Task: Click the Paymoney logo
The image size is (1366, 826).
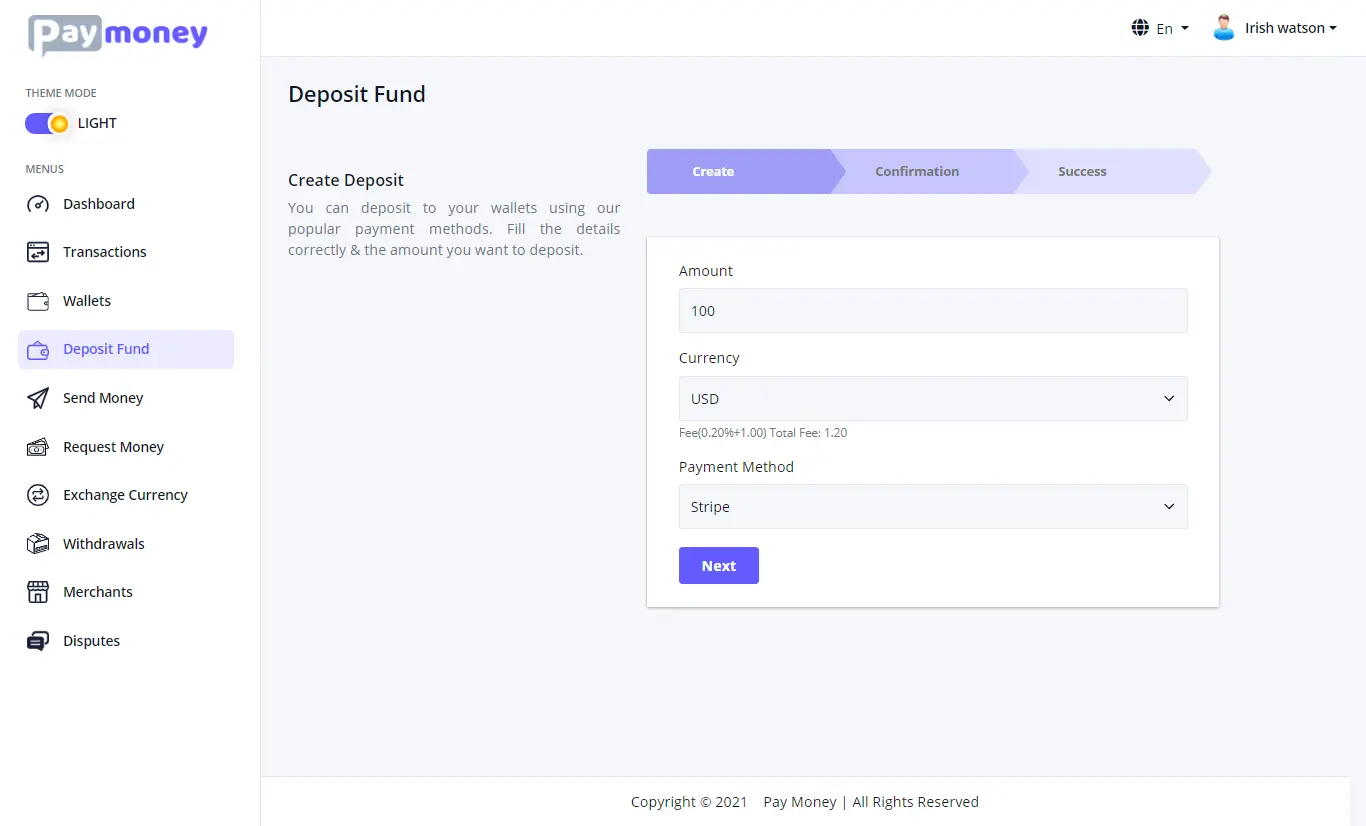Action: pyautogui.click(x=118, y=35)
